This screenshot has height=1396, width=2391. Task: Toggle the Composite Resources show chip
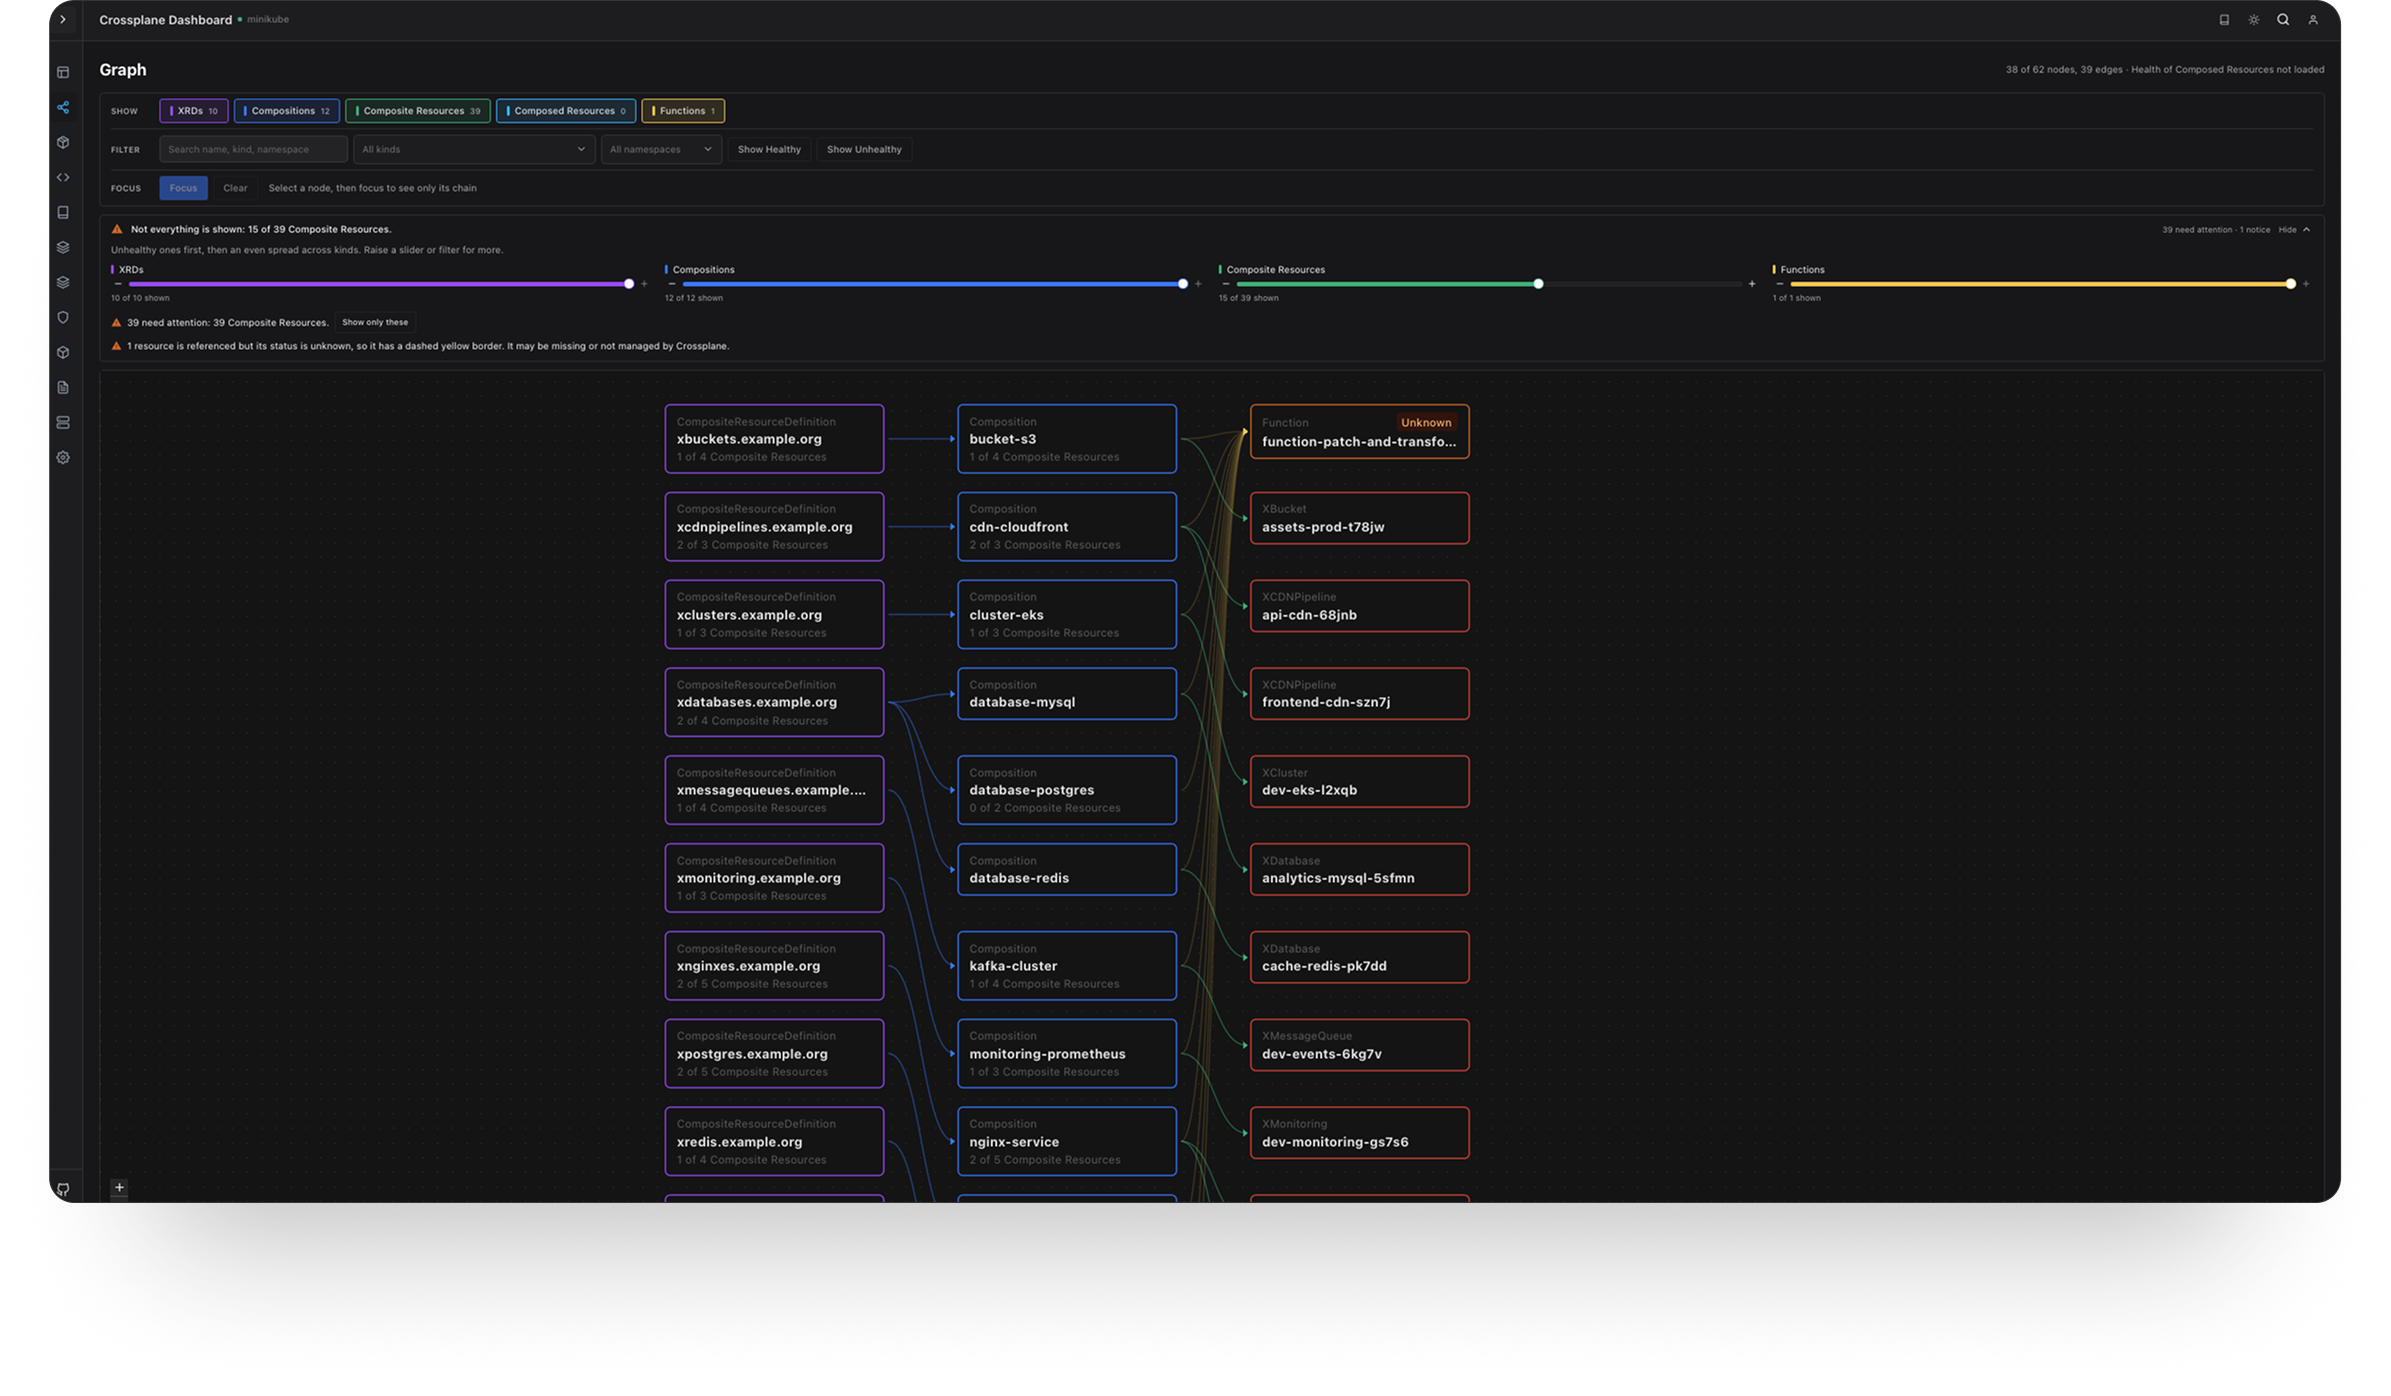418,111
